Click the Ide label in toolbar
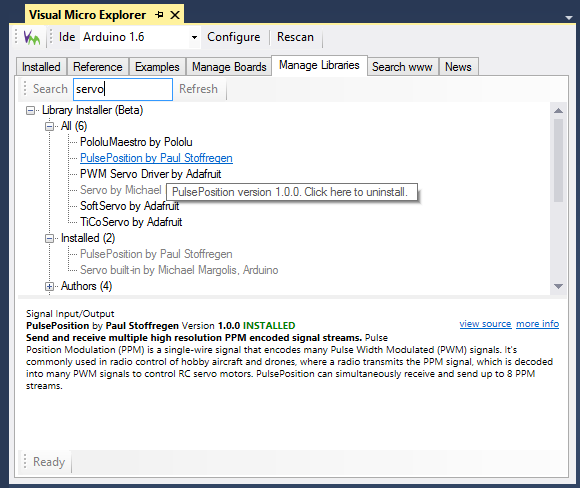Viewport: 580px width, 488px height. click(67, 37)
